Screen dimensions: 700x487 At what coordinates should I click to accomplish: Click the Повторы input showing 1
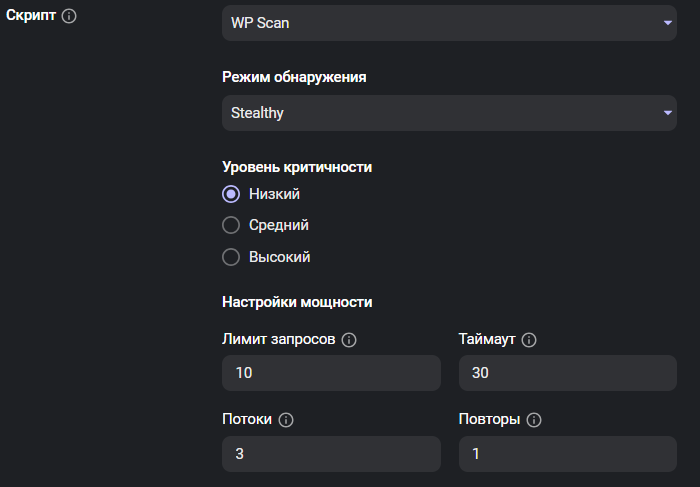(x=568, y=454)
